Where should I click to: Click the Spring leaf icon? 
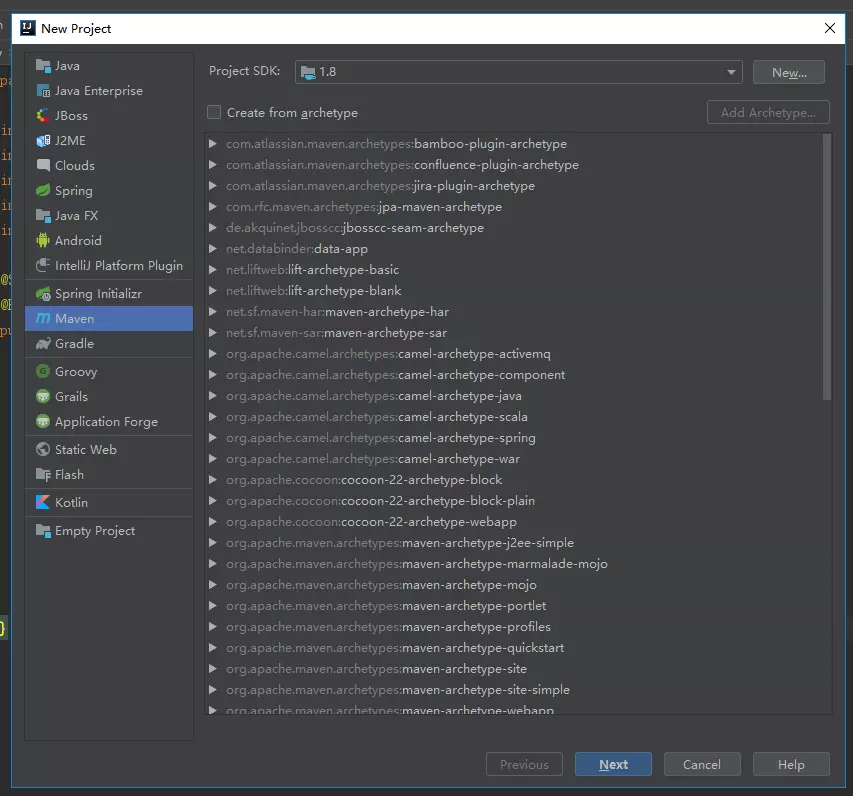point(43,190)
